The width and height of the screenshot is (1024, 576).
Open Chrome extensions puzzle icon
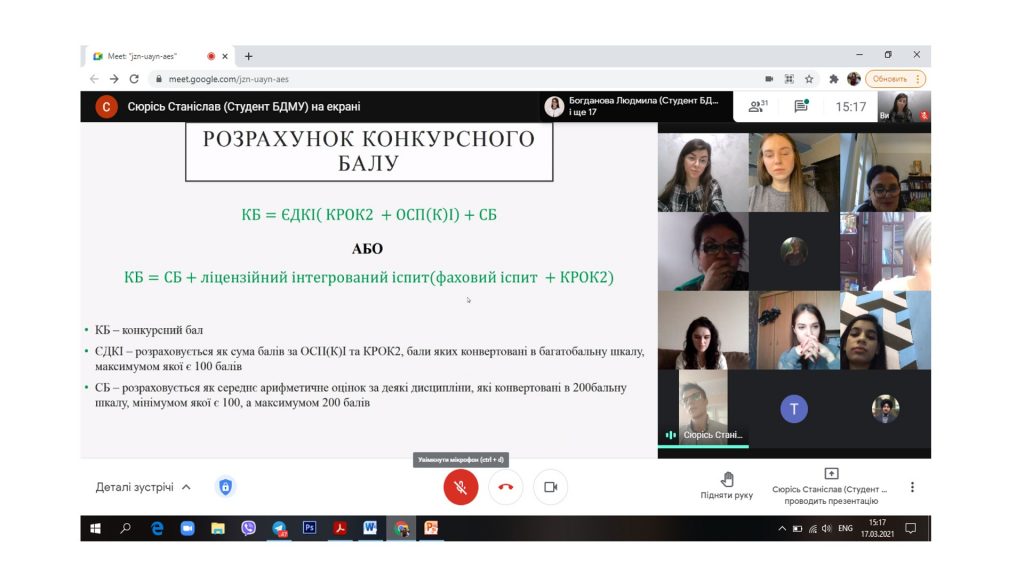pos(833,79)
